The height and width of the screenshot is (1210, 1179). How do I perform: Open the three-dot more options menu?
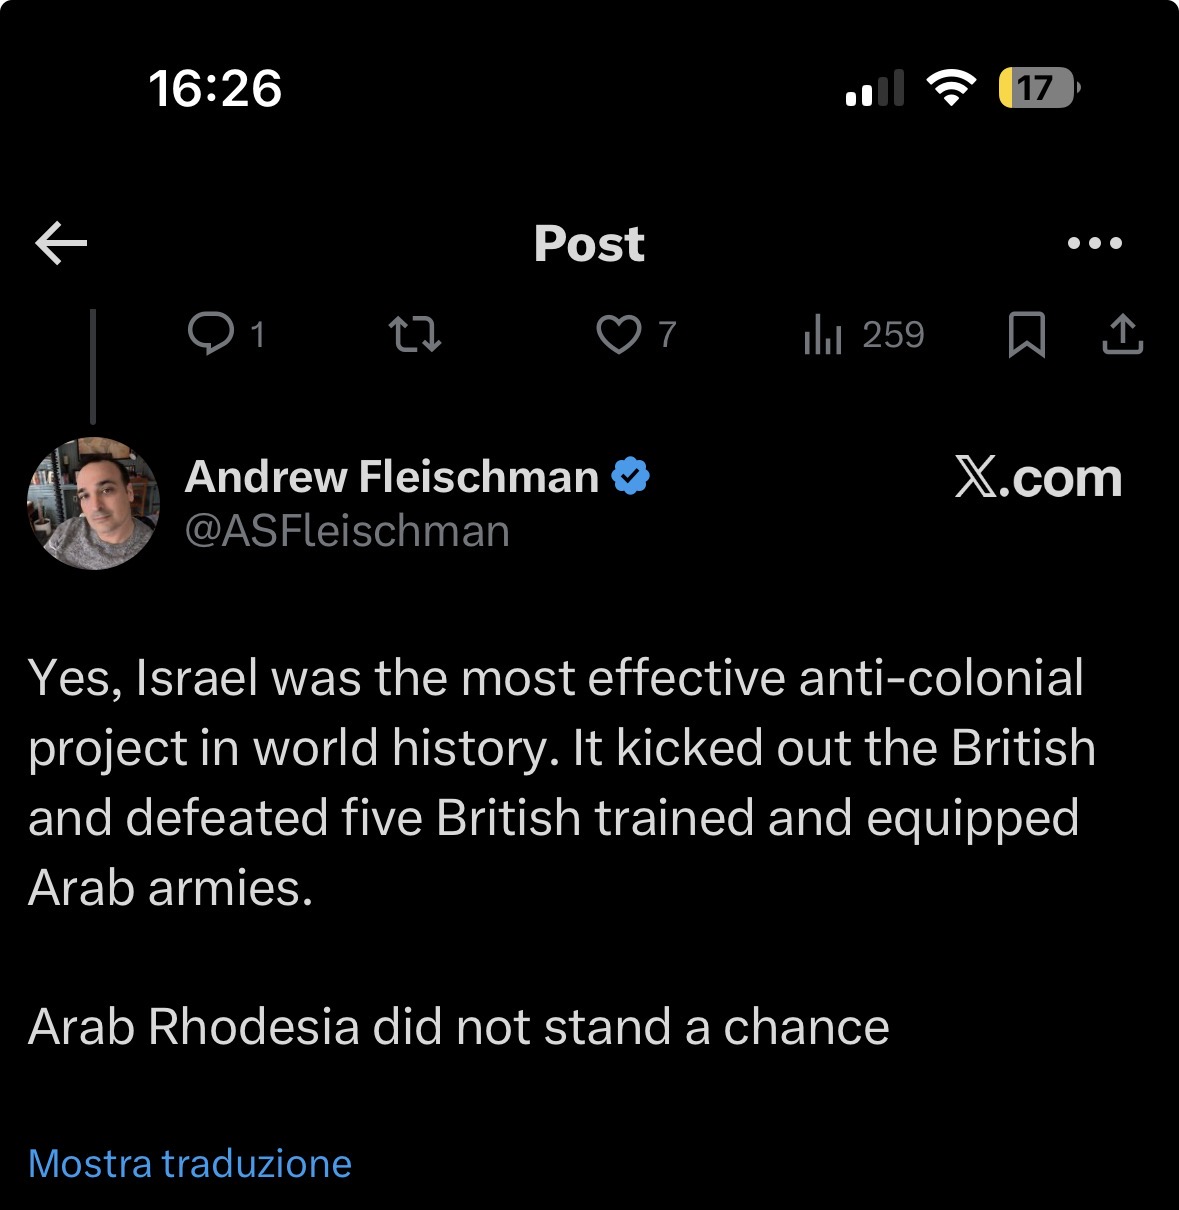click(1095, 243)
